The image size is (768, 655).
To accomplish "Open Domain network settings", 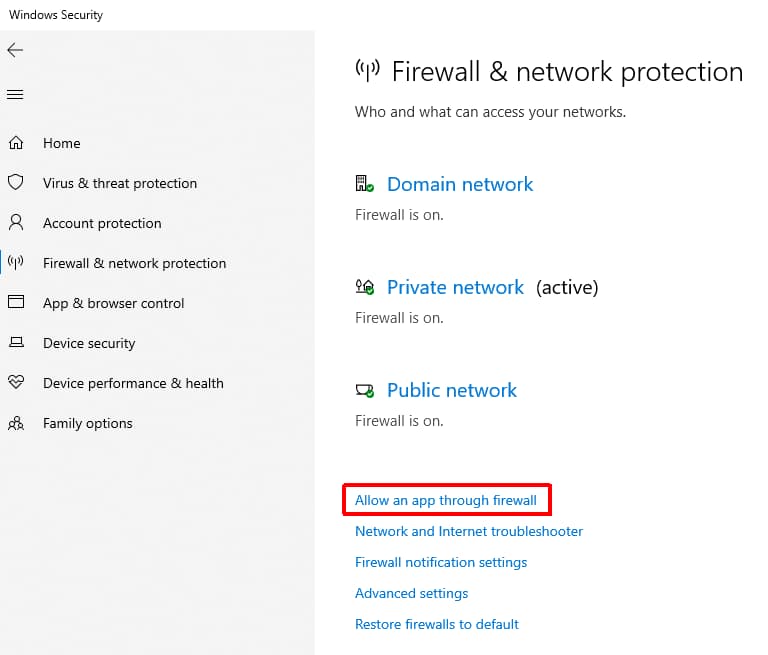I will coord(460,184).
